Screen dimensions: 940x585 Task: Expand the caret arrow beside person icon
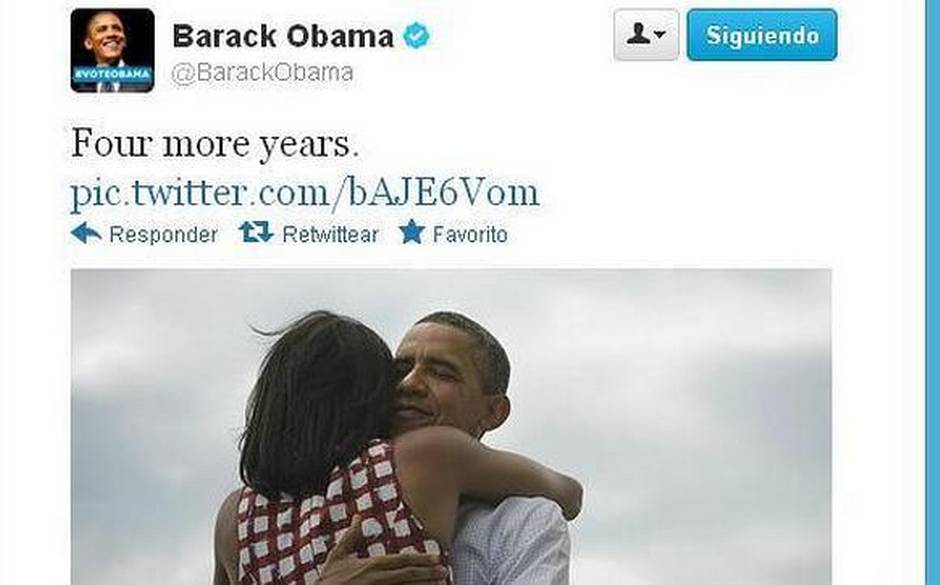(660, 35)
